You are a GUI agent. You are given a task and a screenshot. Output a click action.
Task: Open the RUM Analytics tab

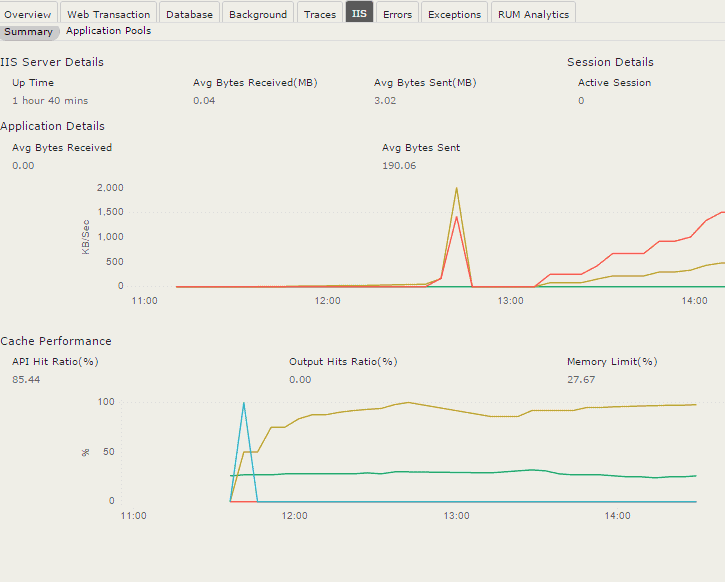tap(534, 14)
